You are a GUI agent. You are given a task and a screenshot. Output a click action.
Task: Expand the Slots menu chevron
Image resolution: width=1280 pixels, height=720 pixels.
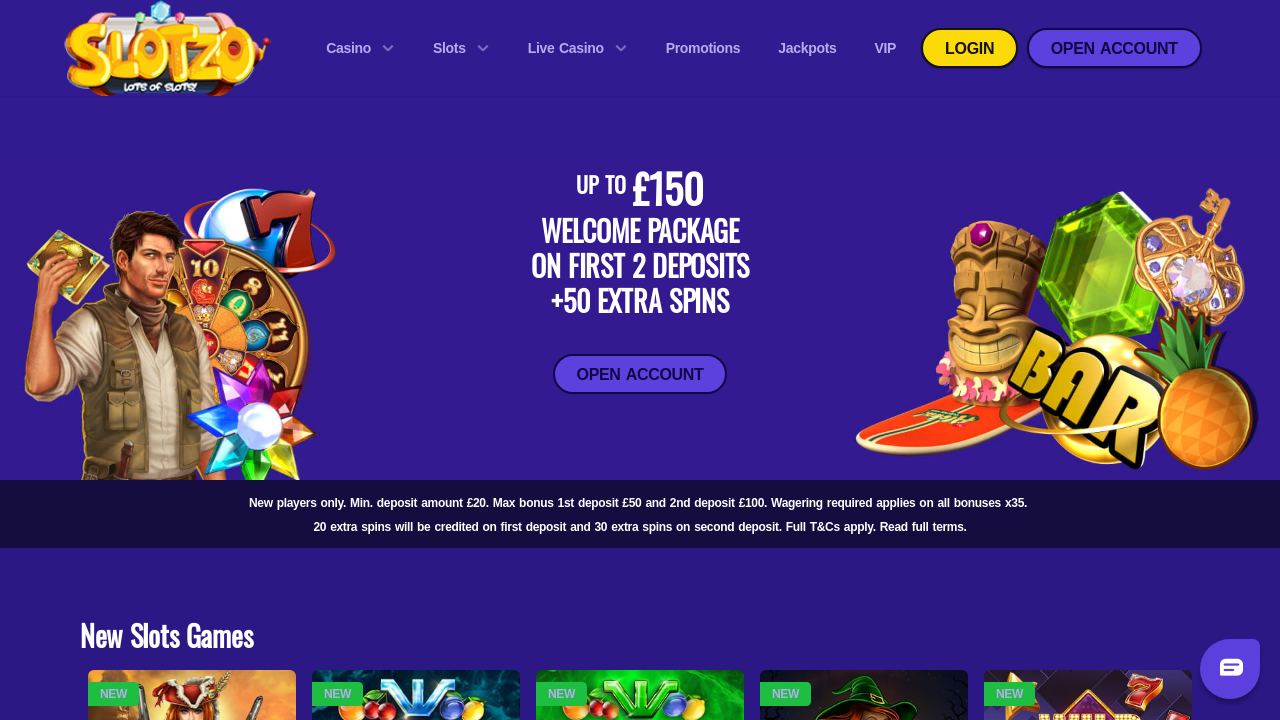[x=483, y=48]
